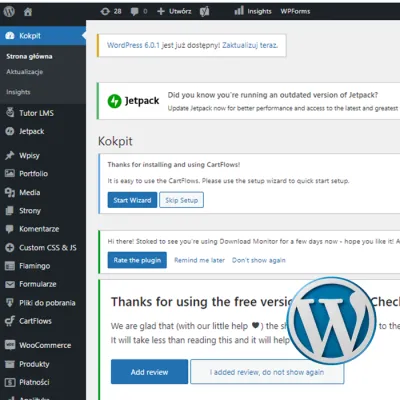
Task: Open WPForms in the admin bar
Action: click(295, 11)
